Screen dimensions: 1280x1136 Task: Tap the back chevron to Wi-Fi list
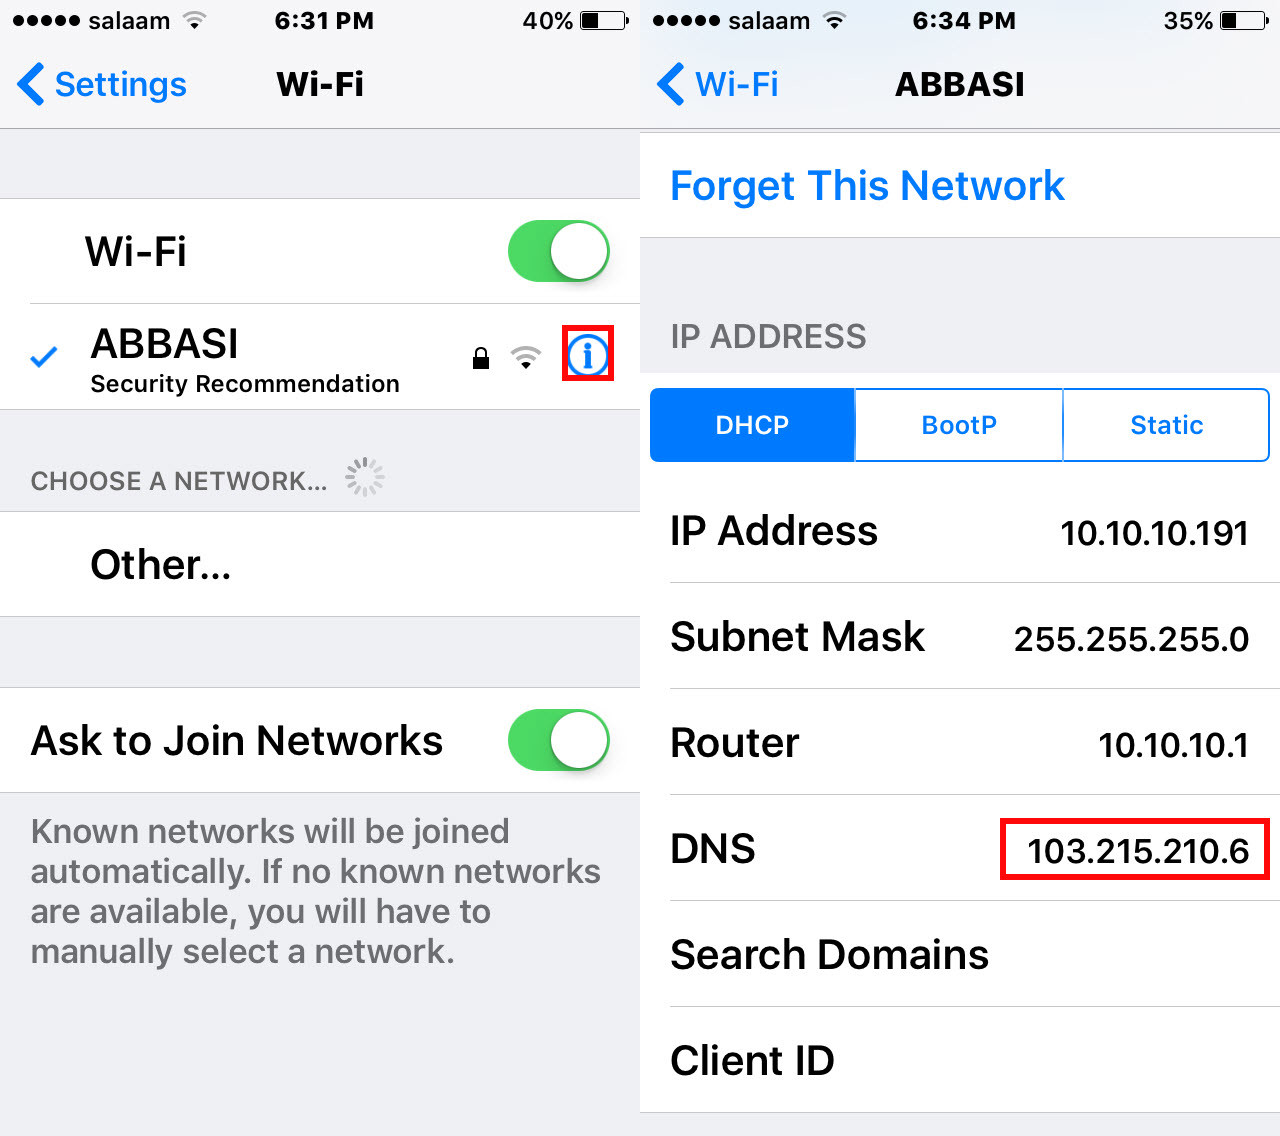[x=670, y=84]
